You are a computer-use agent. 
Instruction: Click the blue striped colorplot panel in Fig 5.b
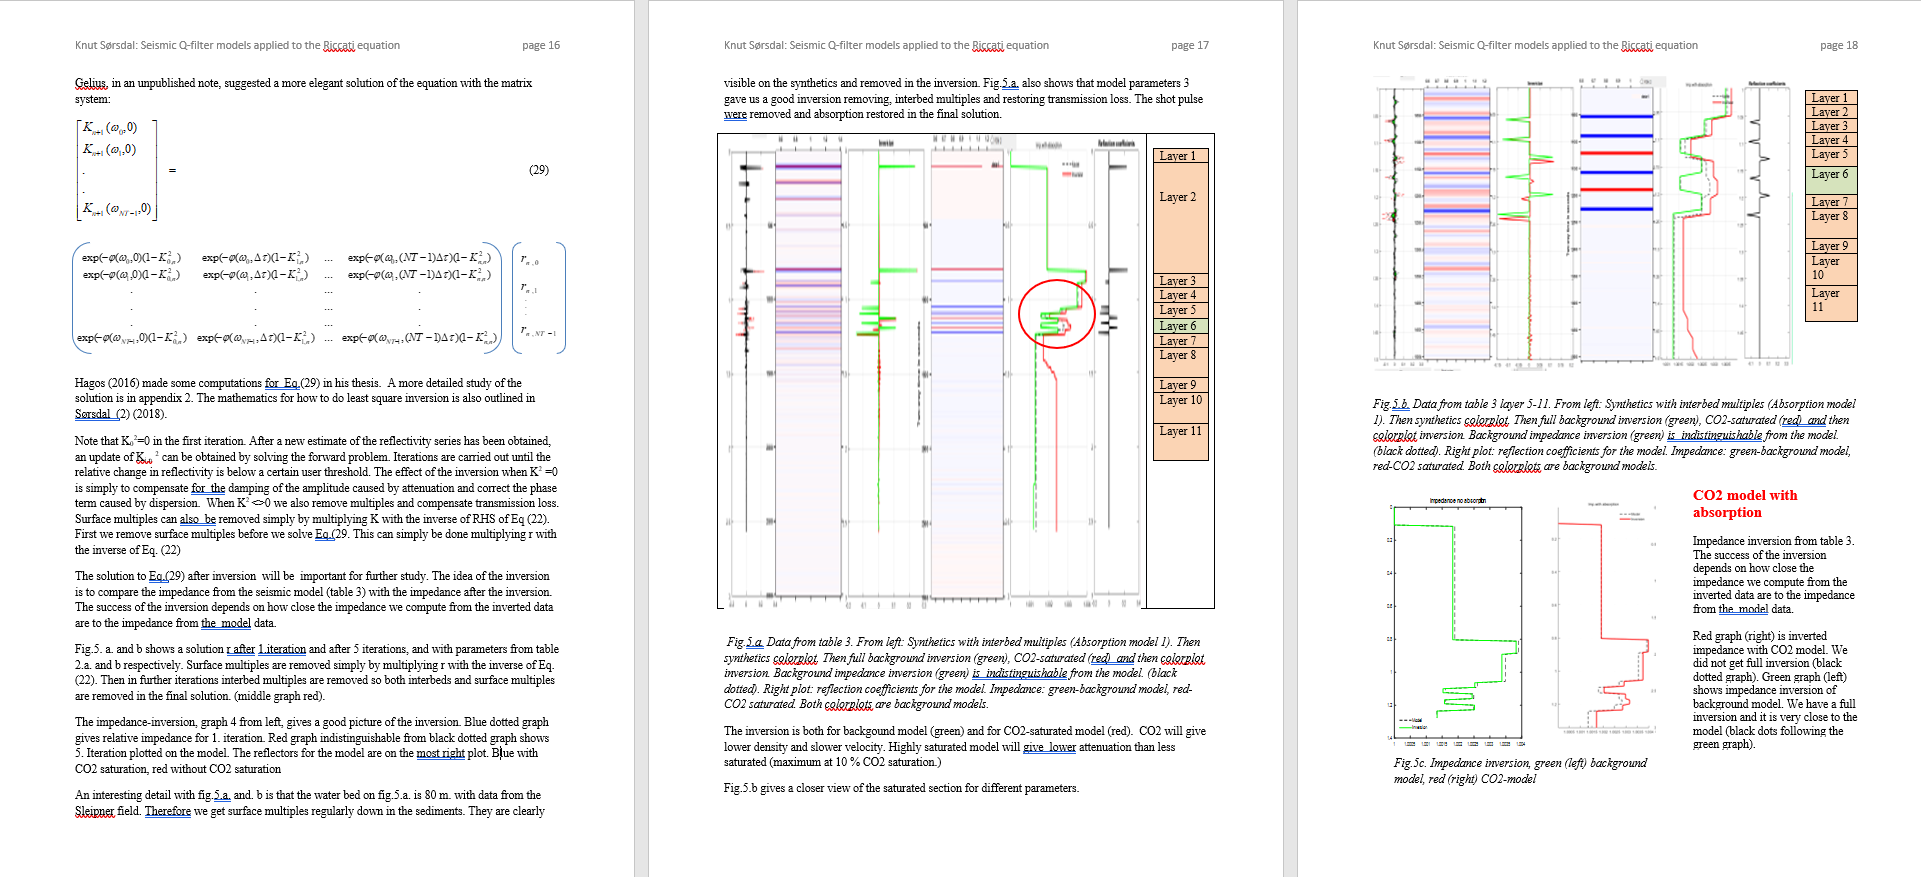(x=1616, y=220)
